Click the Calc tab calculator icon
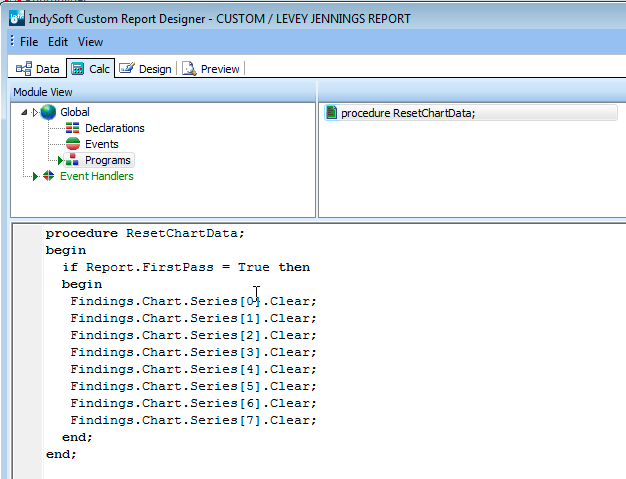This screenshot has height=479, width=626. pos(77,69)
